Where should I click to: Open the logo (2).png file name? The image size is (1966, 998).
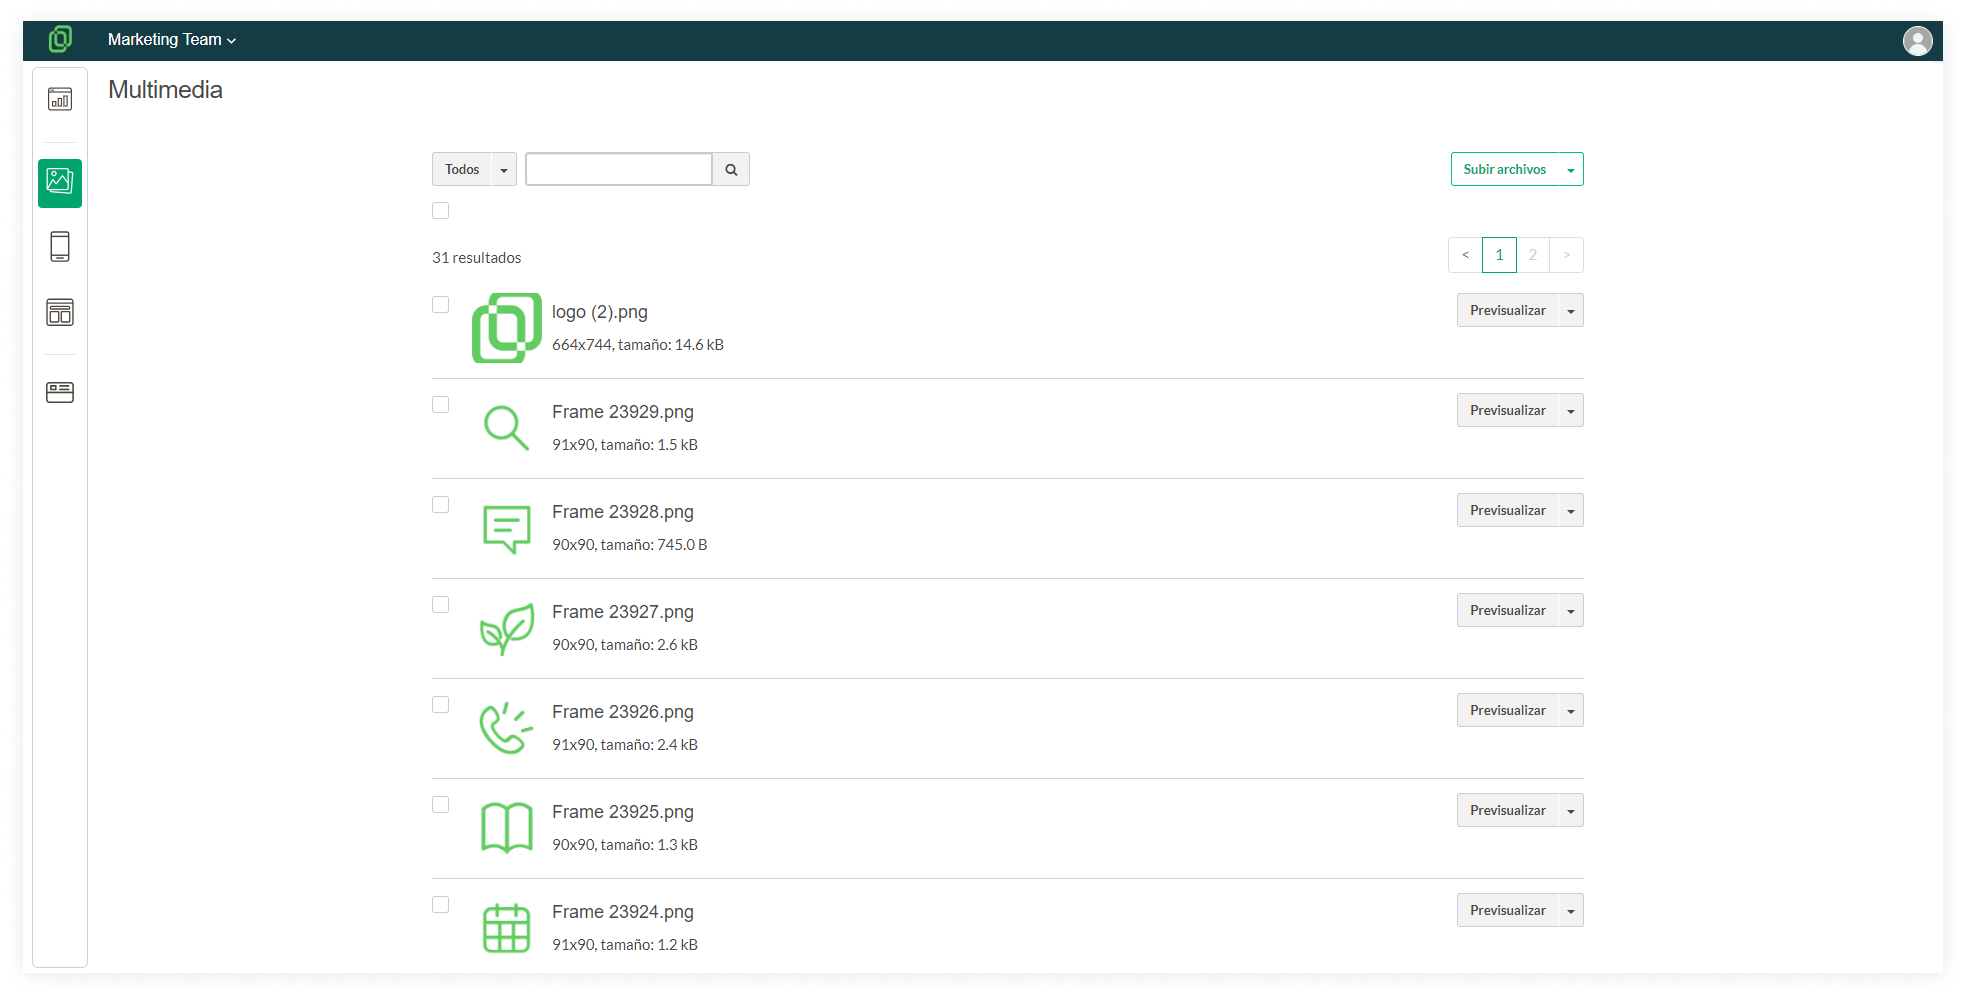tap(600, 312)
